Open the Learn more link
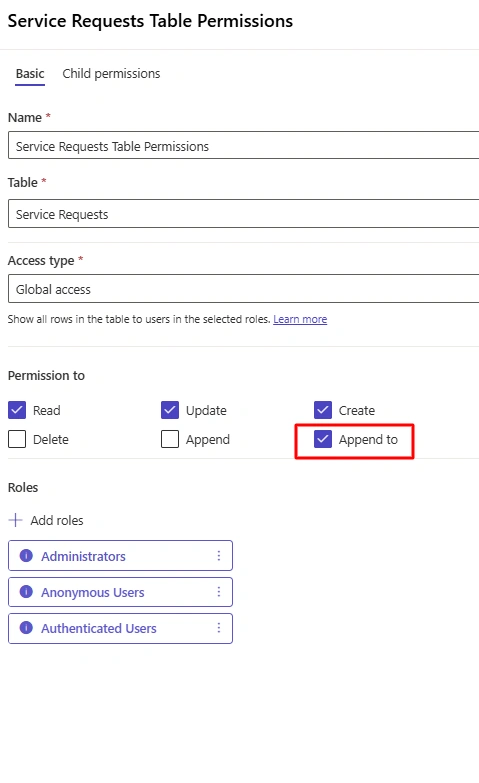 pyautogui.click(x=300, y=319)
